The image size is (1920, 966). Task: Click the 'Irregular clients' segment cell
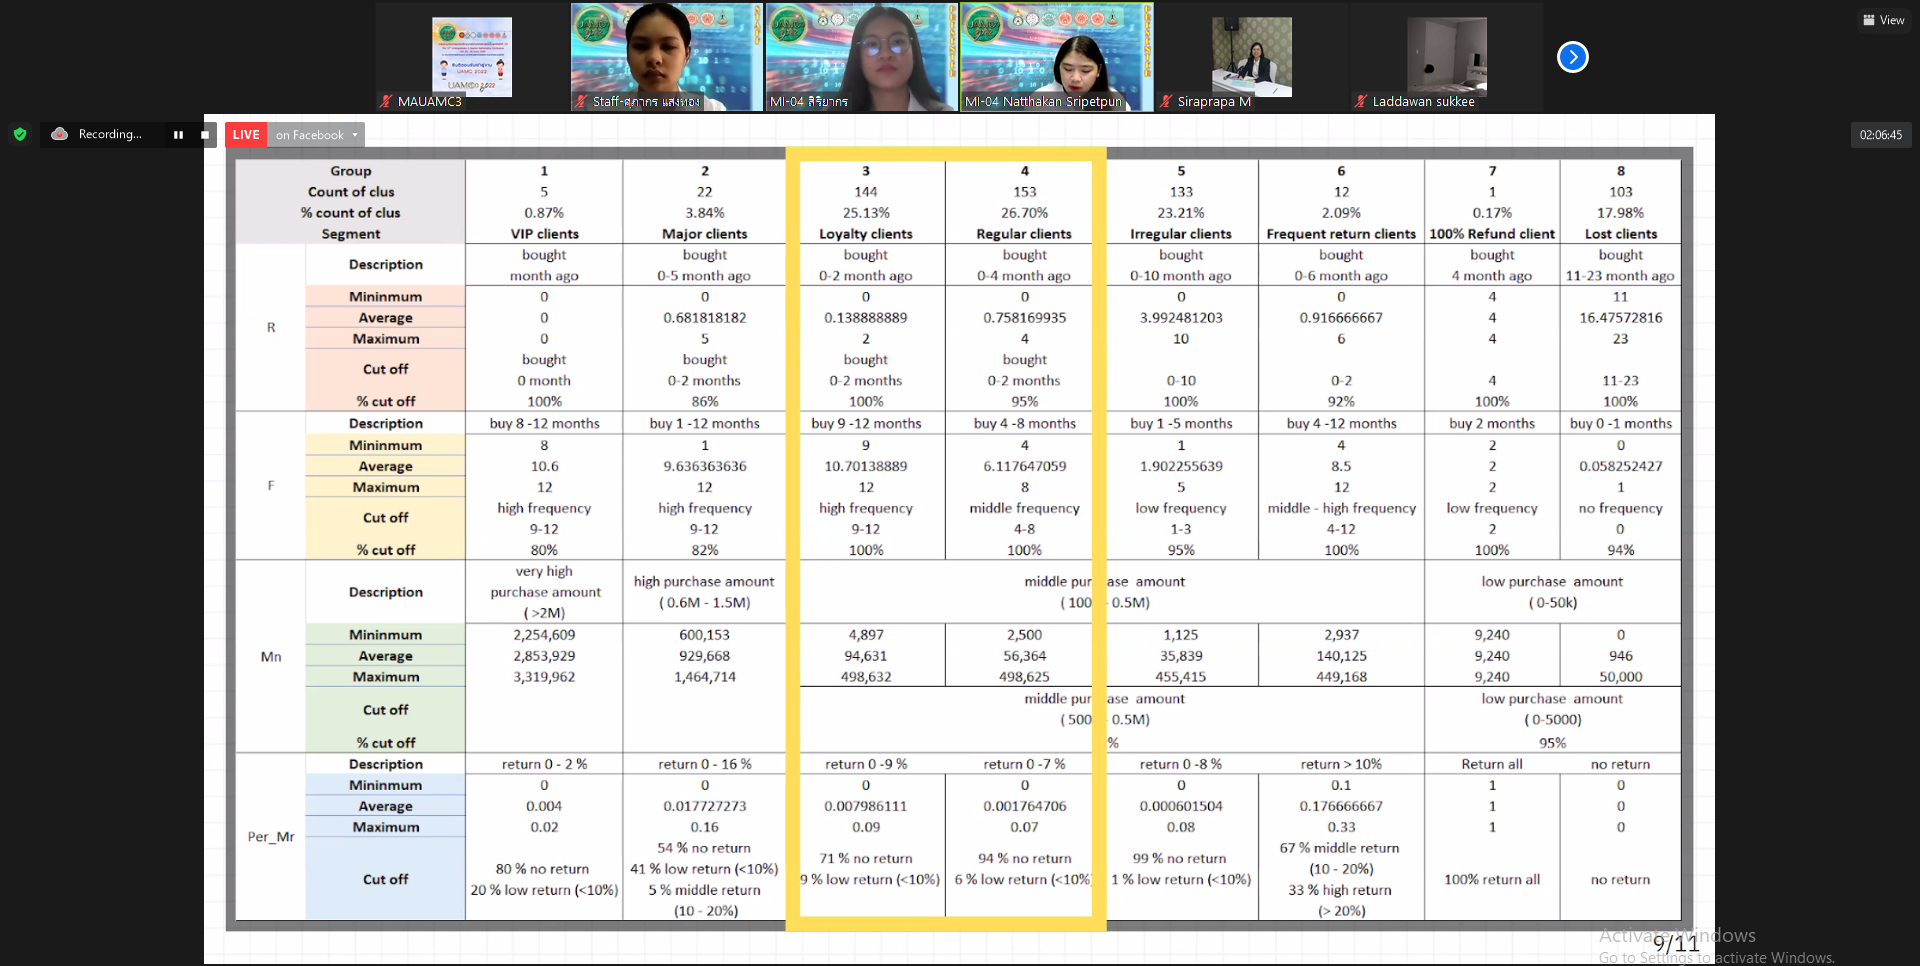pyautogui.click(x=1181, y=234)
